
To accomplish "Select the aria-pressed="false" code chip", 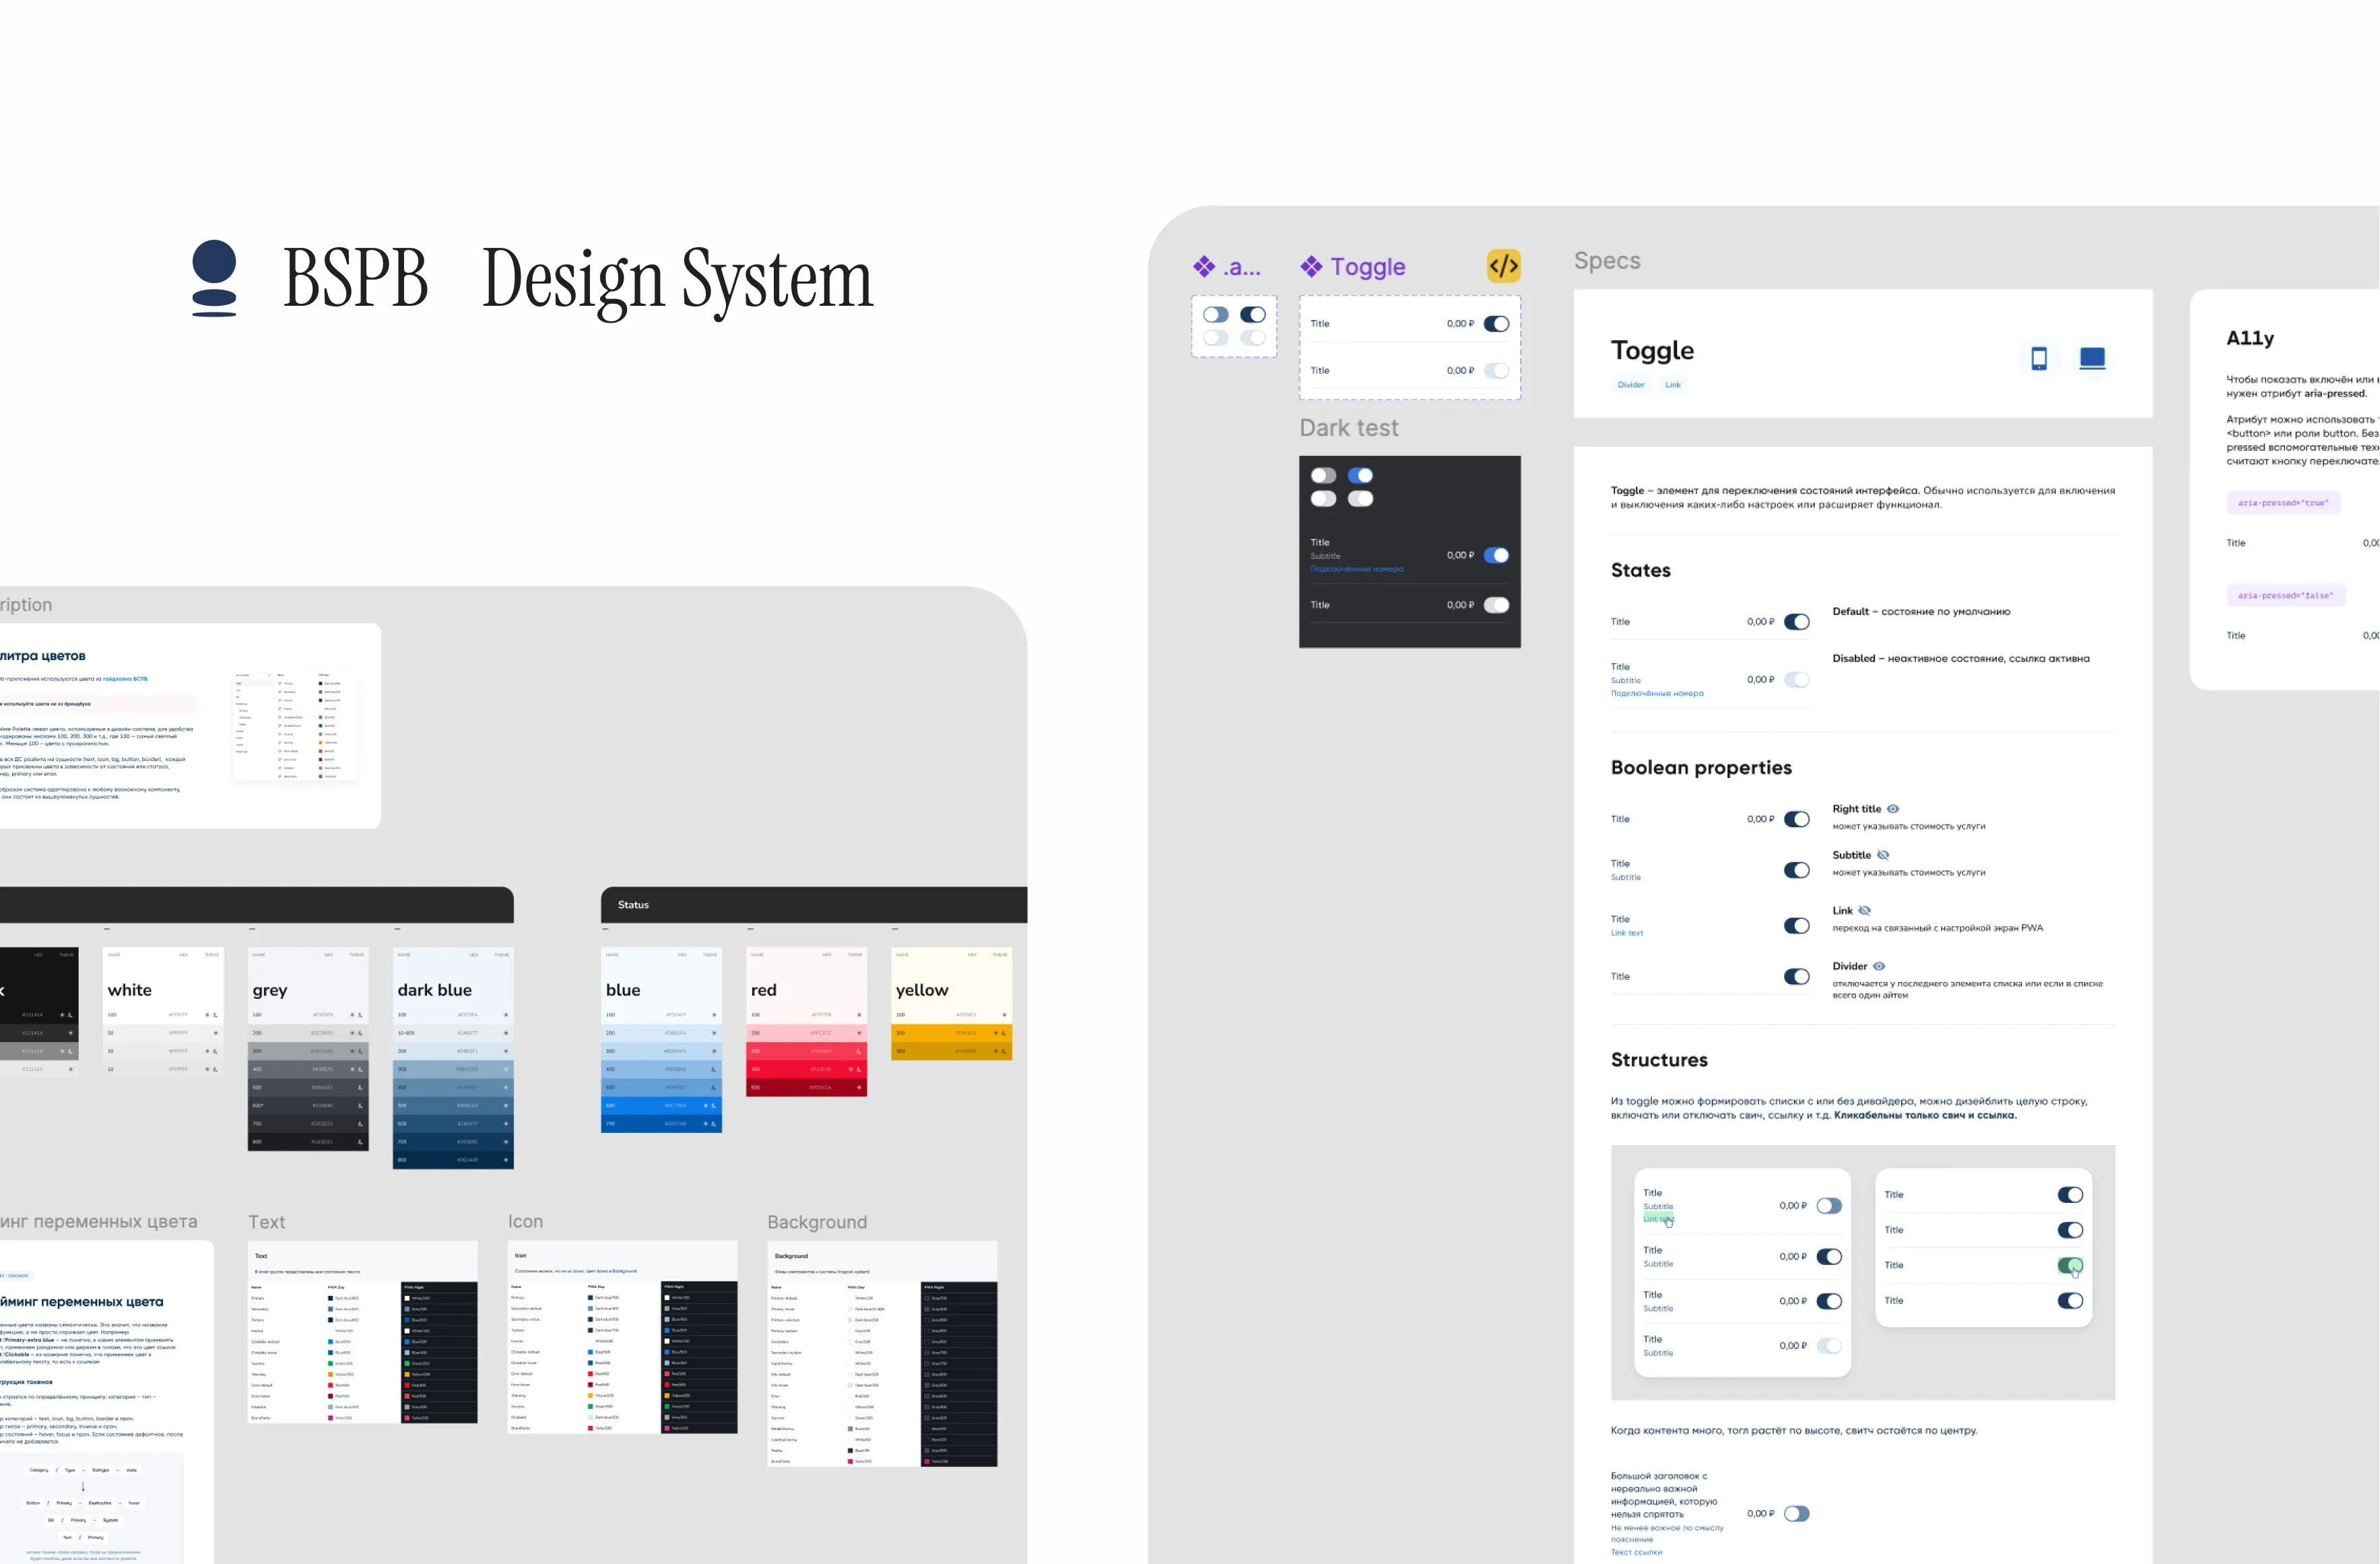I will click(x=2285, y=595).
